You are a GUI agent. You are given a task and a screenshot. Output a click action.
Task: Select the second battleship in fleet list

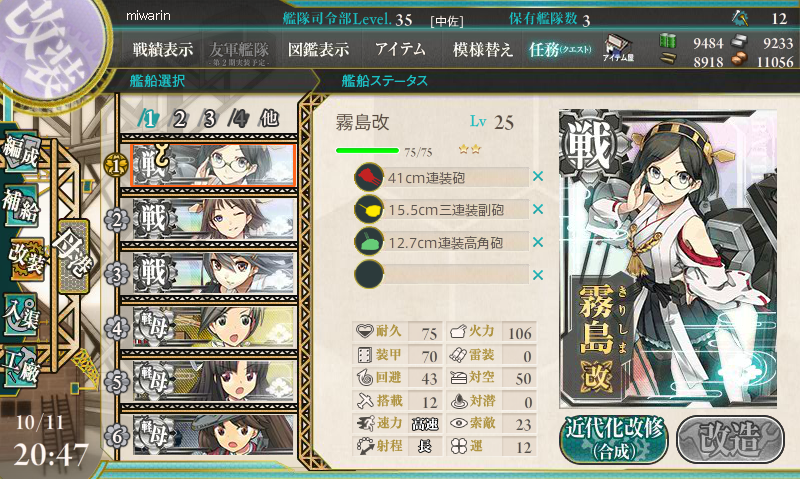[213, 220]
